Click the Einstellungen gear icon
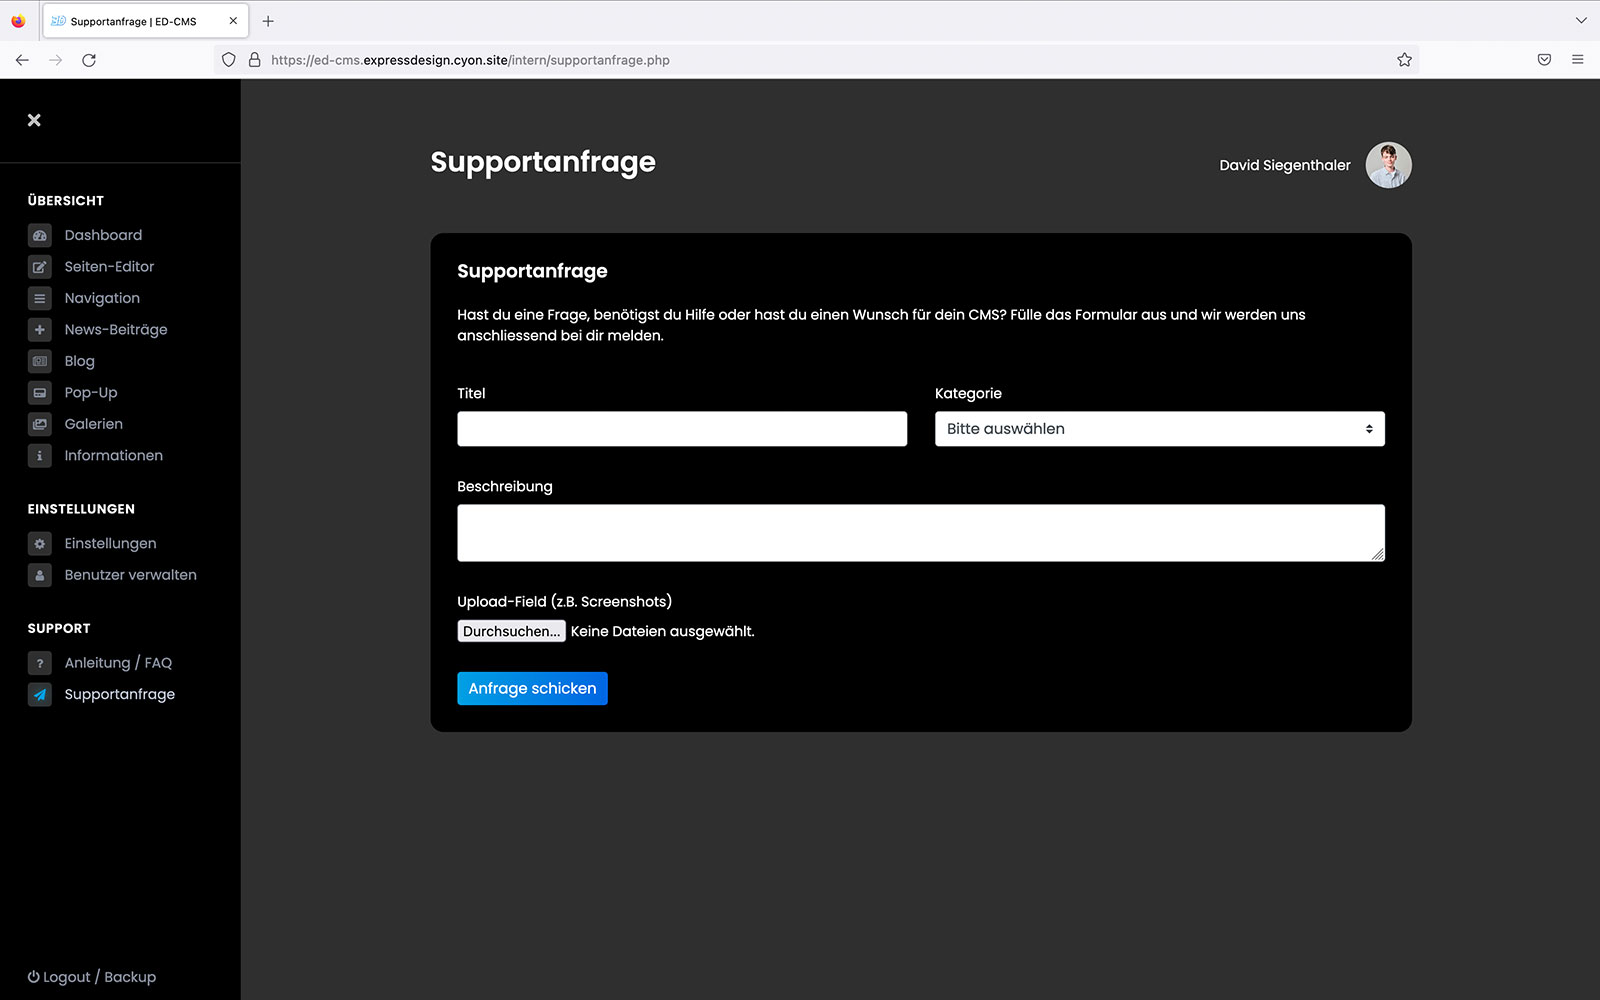 pos(40,544)
